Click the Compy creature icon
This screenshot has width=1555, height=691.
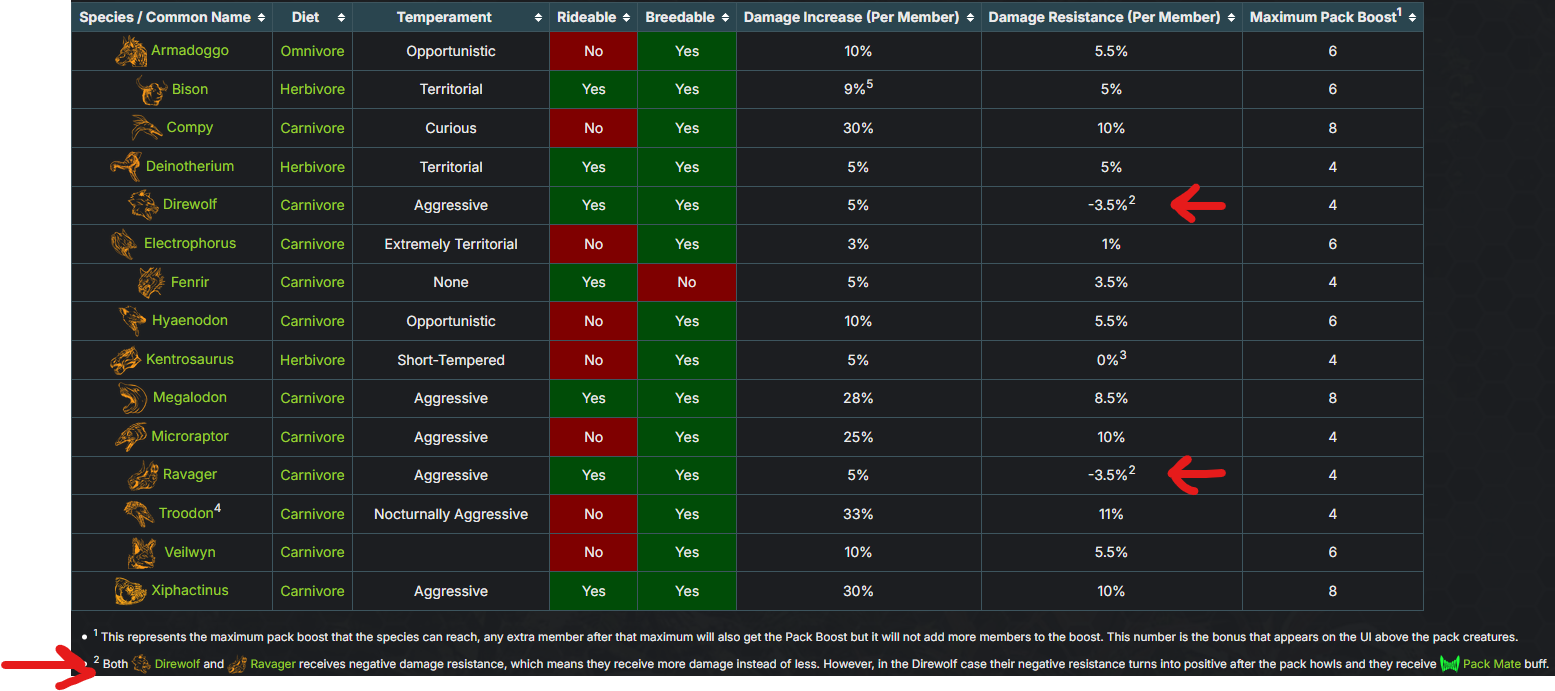click(x=146, y=128)
